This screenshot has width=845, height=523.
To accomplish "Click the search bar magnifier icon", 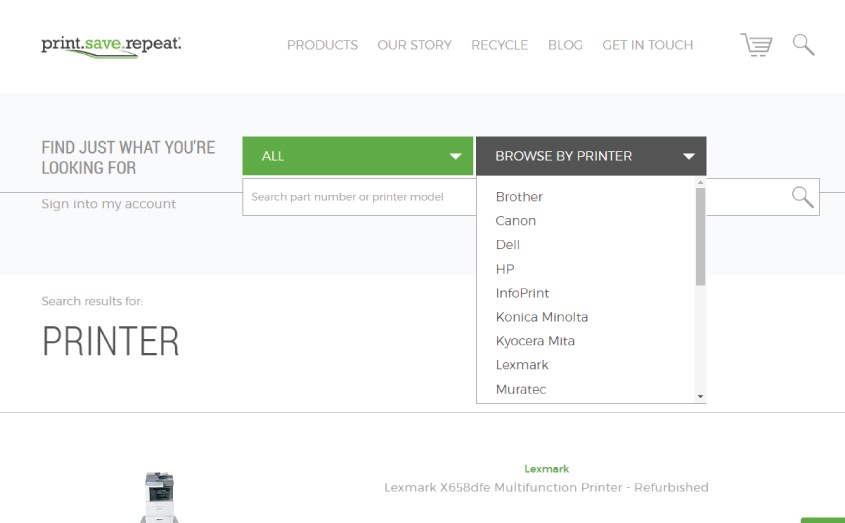I will point(802,197).
